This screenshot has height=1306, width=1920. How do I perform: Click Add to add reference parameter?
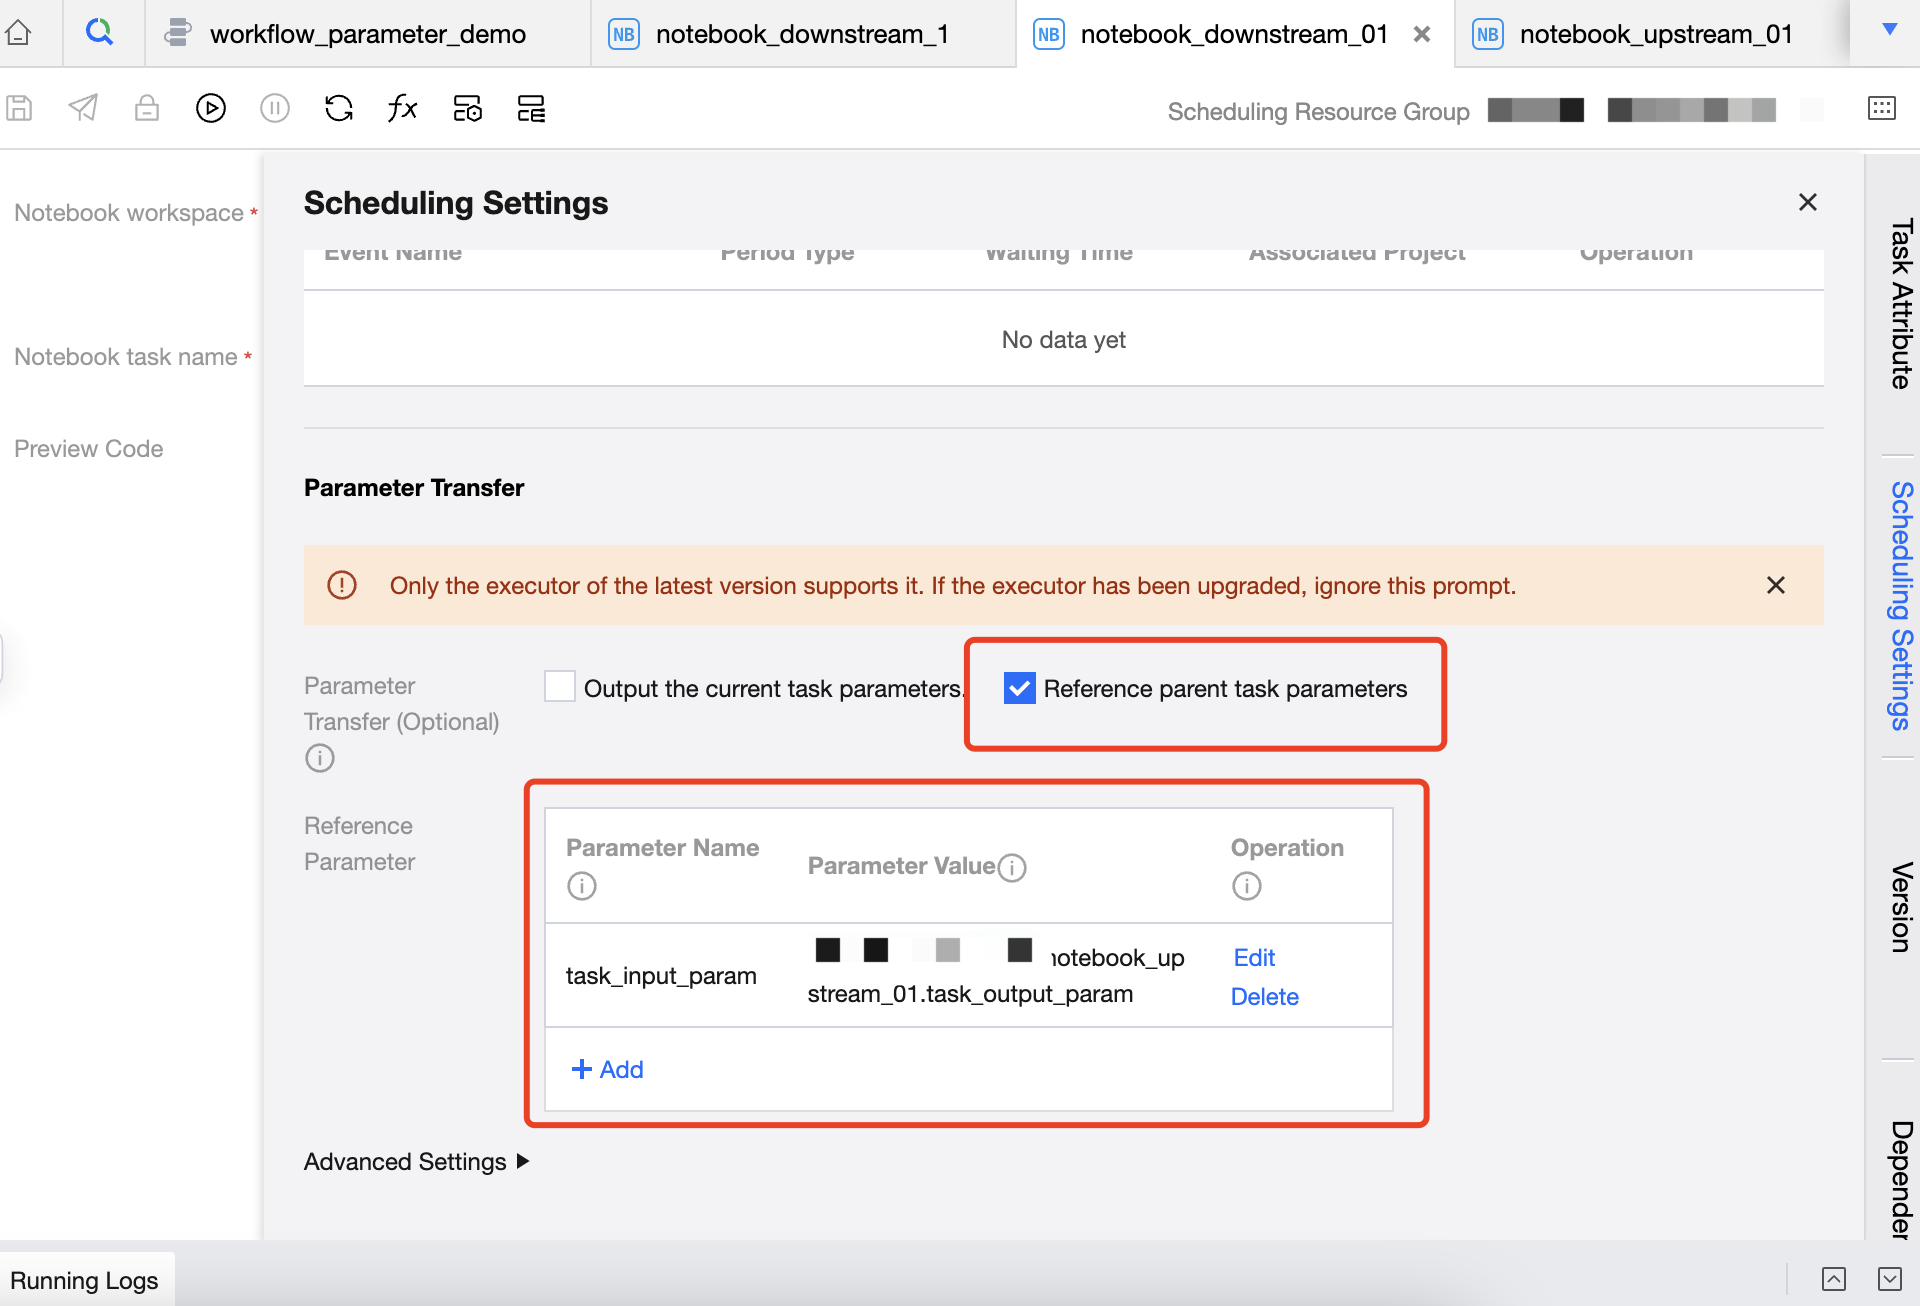click(x=607, y=1069)
